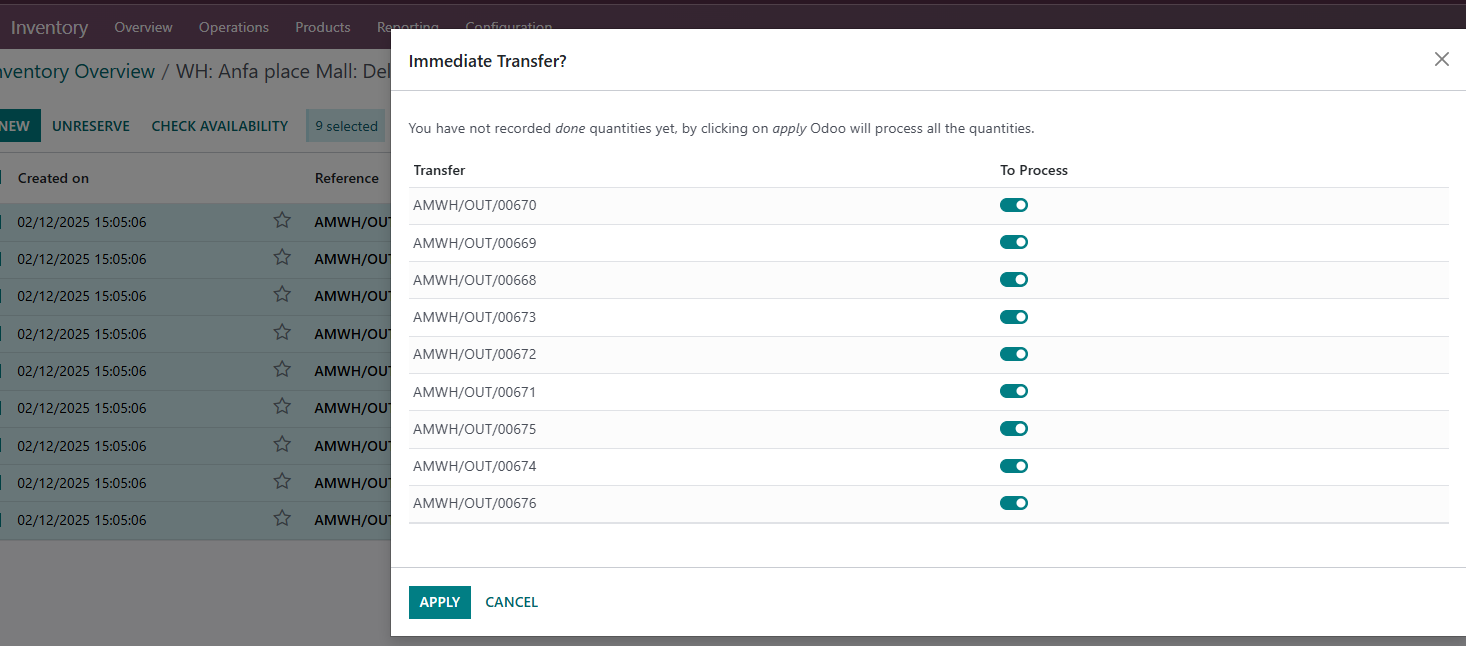Star the bottom visible transfer row

tap(281, 519)
